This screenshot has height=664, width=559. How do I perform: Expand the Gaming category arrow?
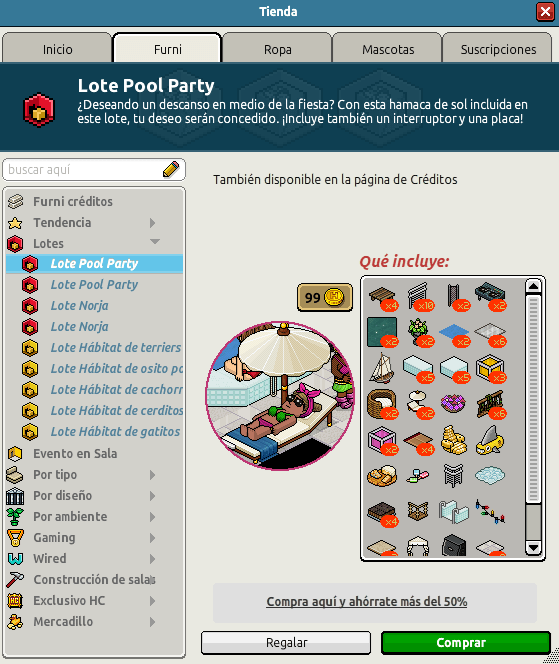pos(152,538)
